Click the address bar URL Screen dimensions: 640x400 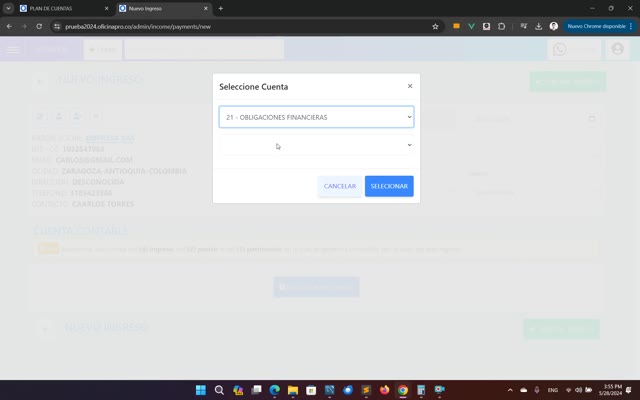(138, 27)
